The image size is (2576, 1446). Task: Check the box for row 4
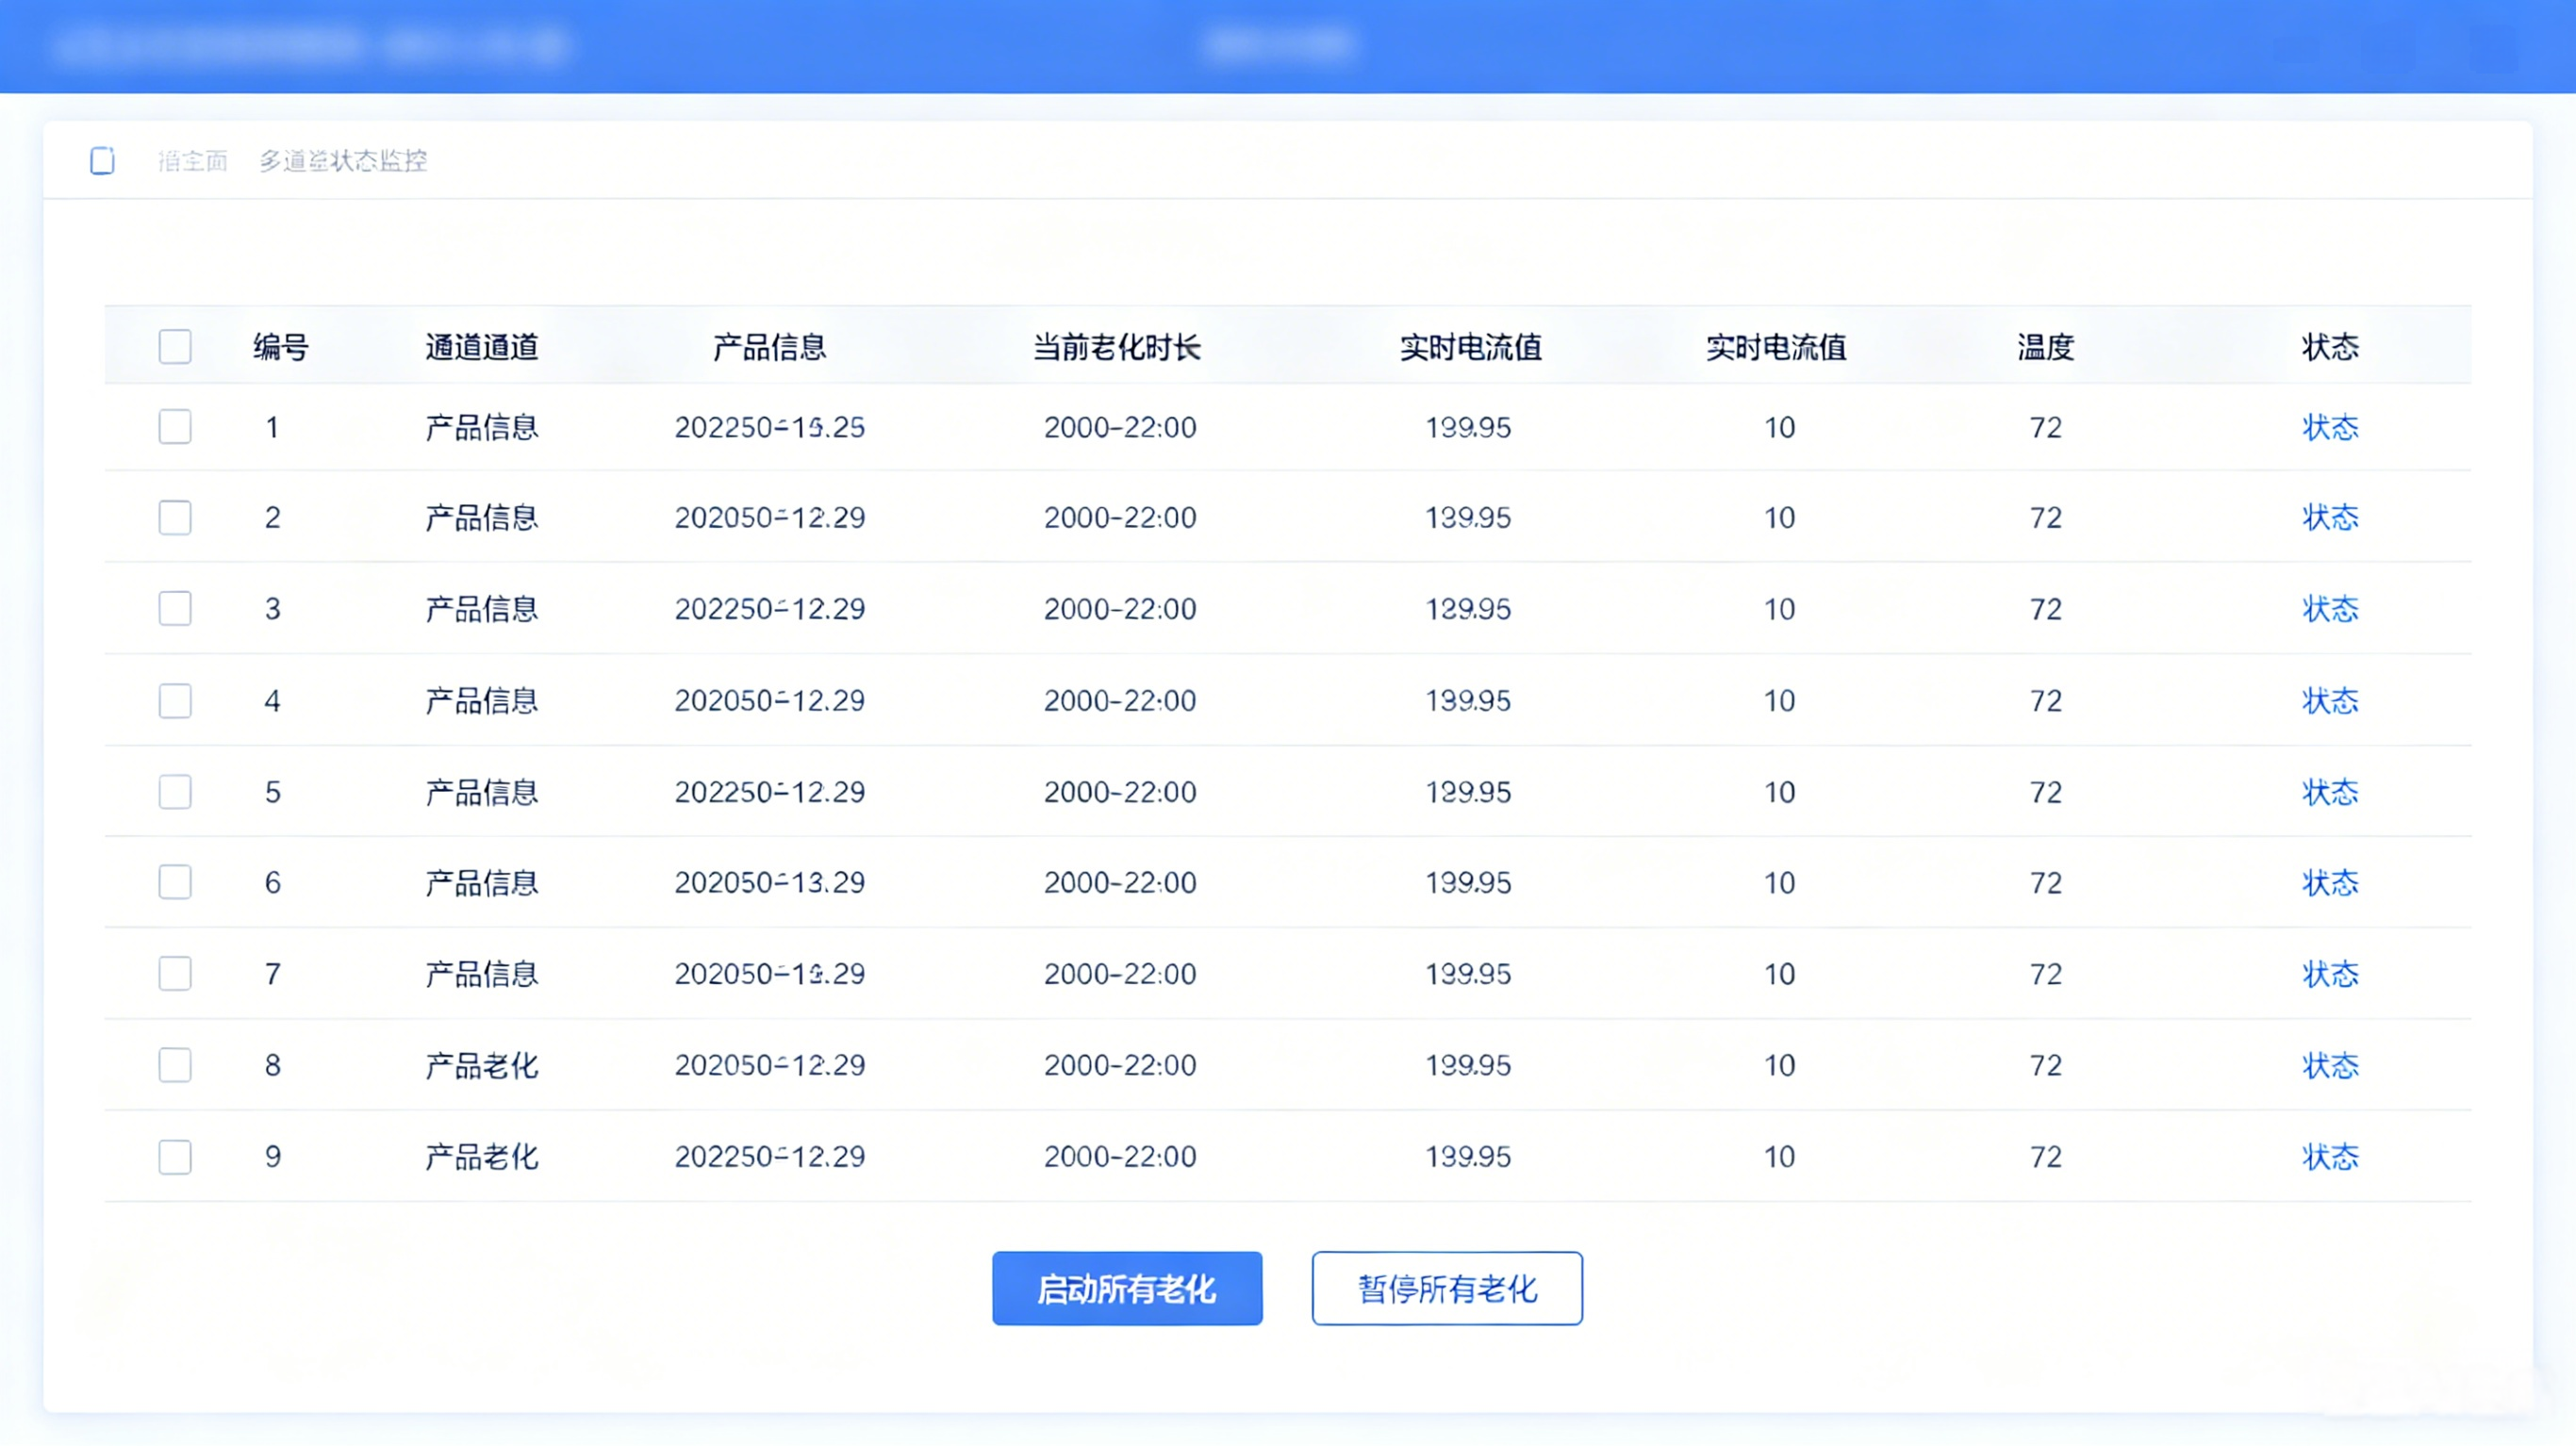[175, 701]
